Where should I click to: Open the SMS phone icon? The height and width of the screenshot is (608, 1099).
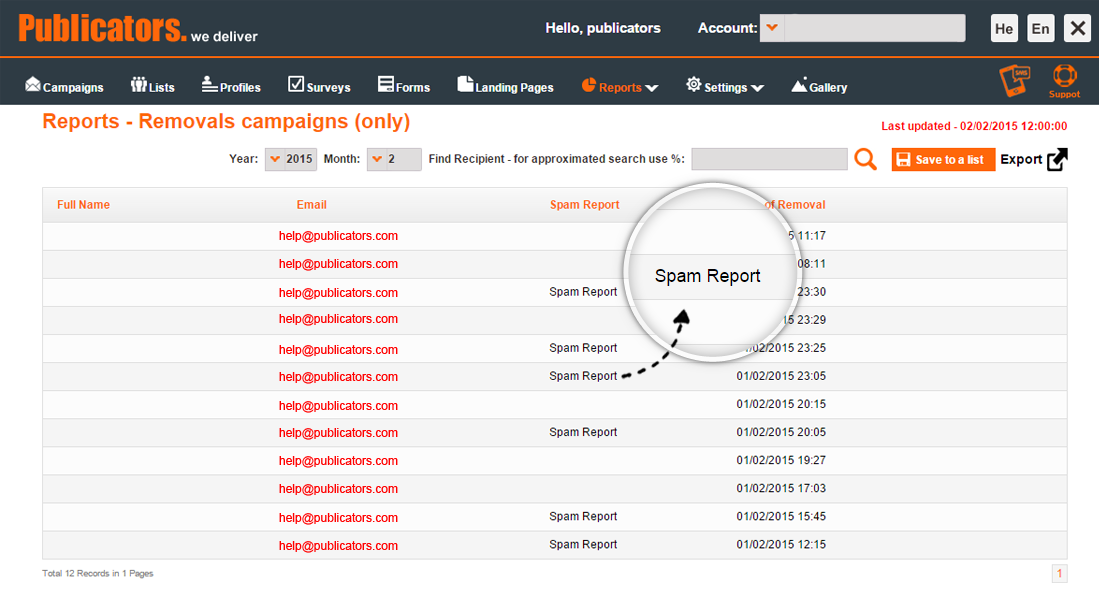coord(1015,80)
